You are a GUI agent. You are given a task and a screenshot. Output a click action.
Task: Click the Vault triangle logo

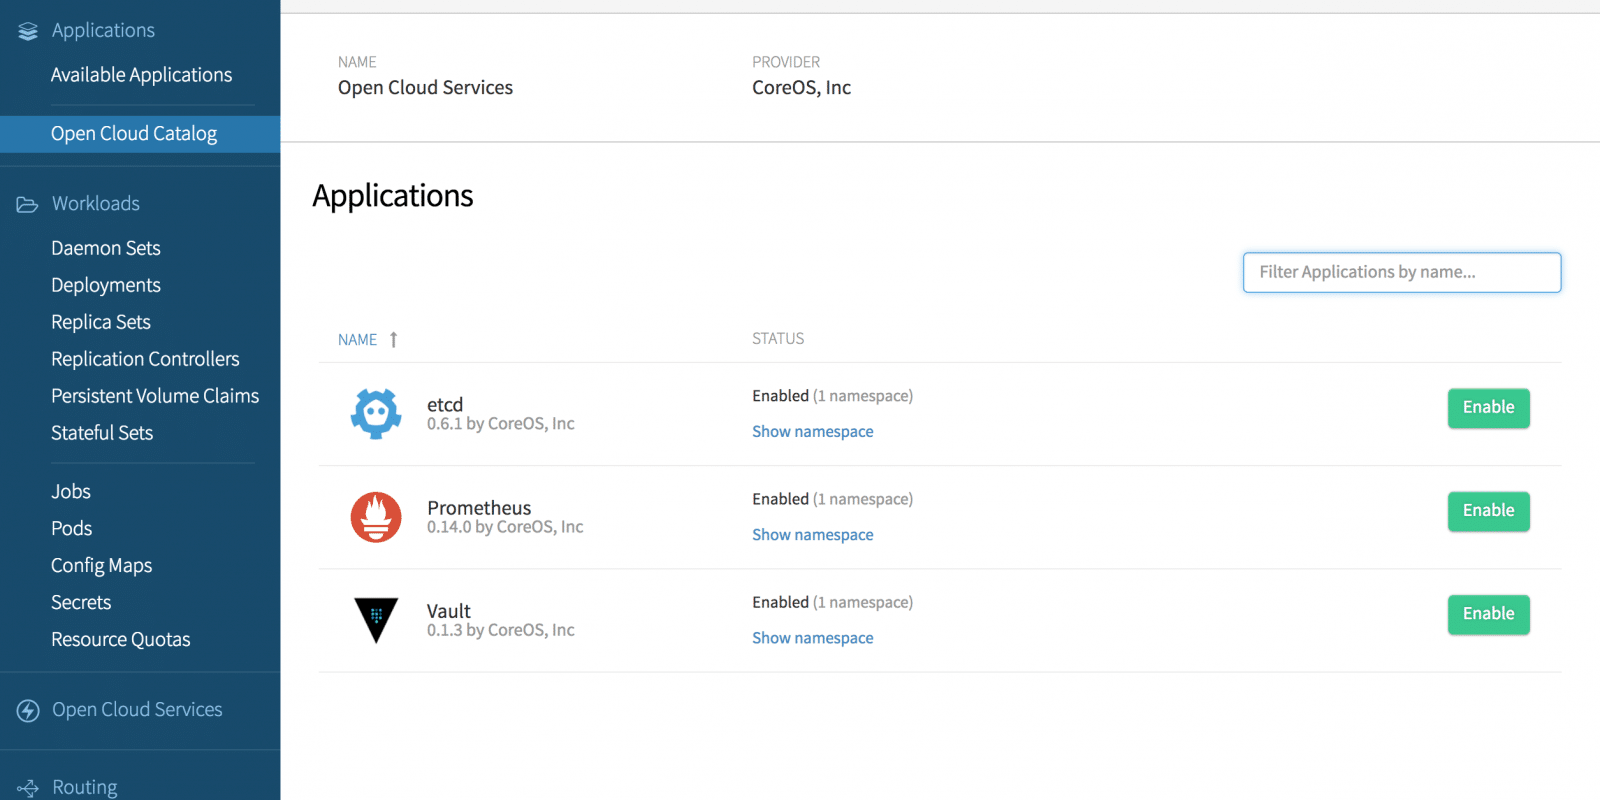click(x=376, y=620)
